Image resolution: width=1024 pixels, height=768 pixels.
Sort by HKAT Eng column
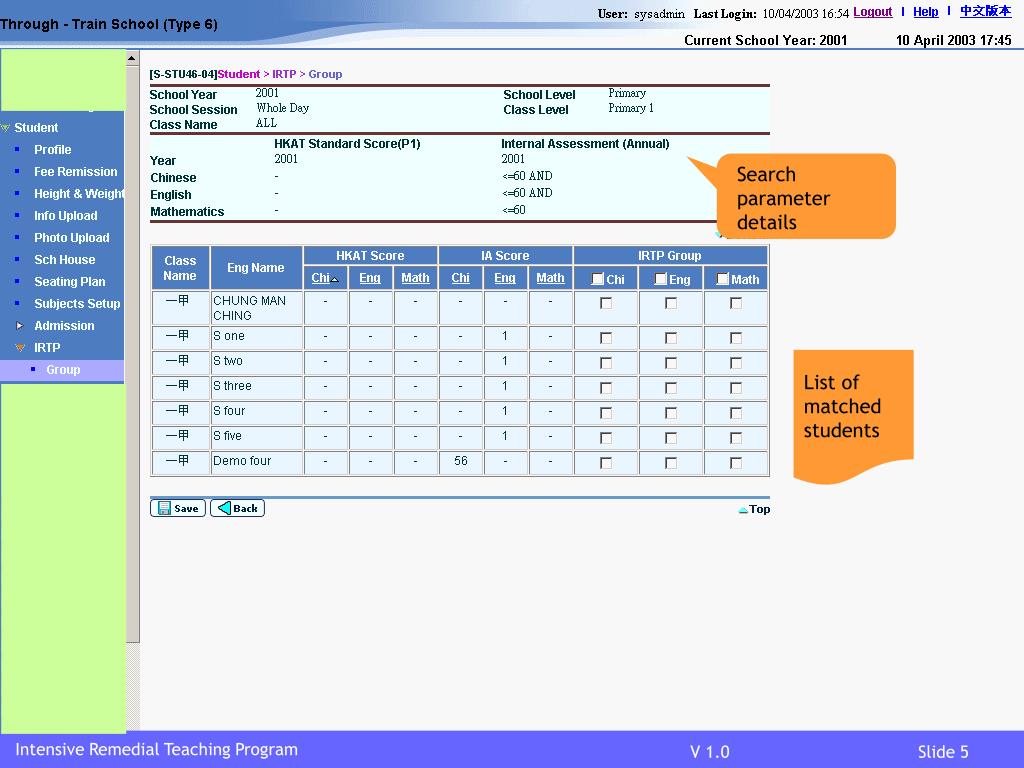370,278
